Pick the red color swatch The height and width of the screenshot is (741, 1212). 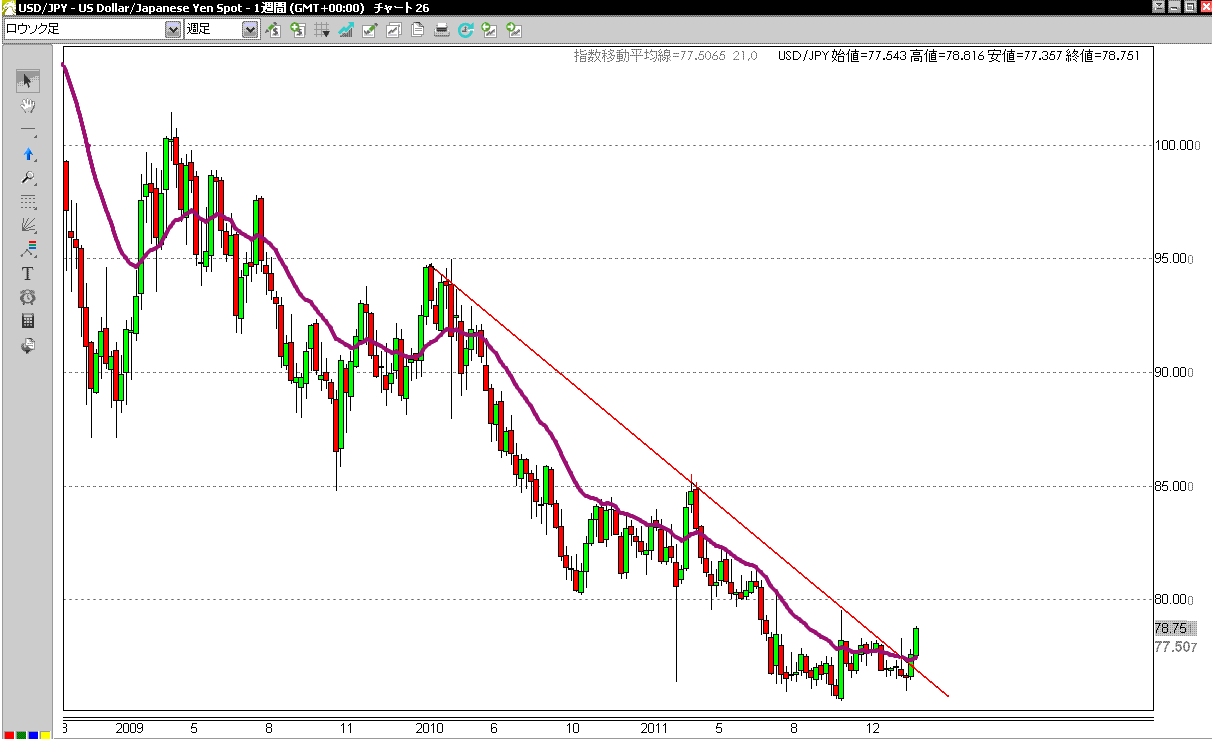tap(7, 736)
